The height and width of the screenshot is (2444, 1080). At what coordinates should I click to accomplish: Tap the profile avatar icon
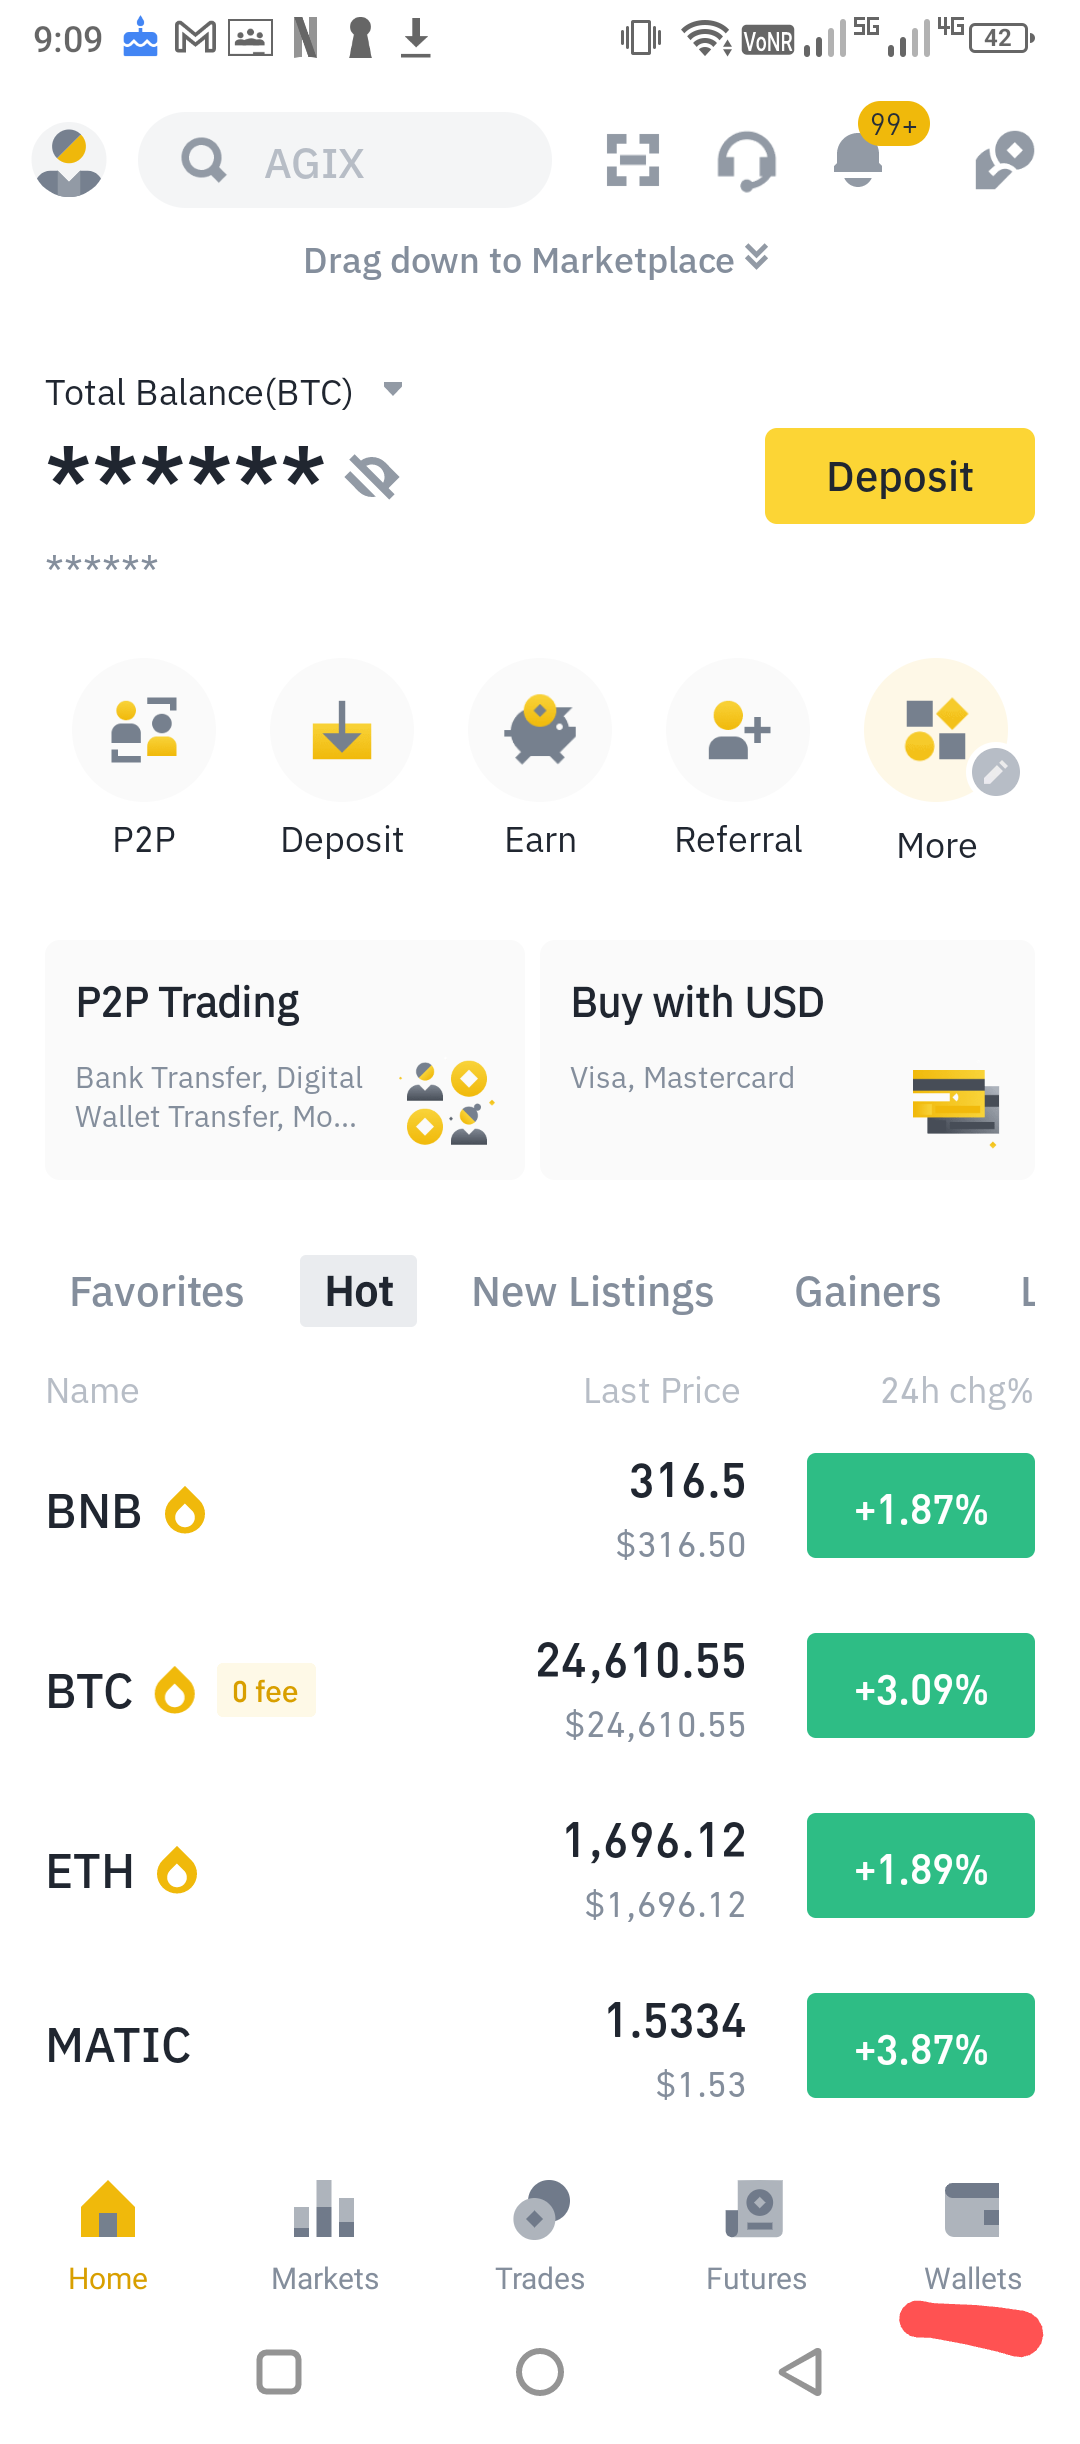[69, 160]
